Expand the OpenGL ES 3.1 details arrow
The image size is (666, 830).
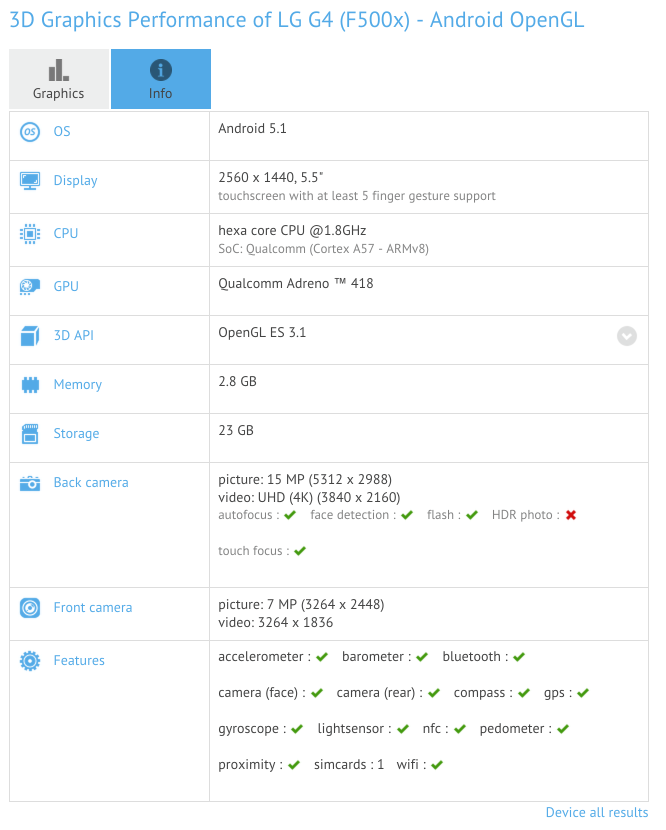(627, 336)
